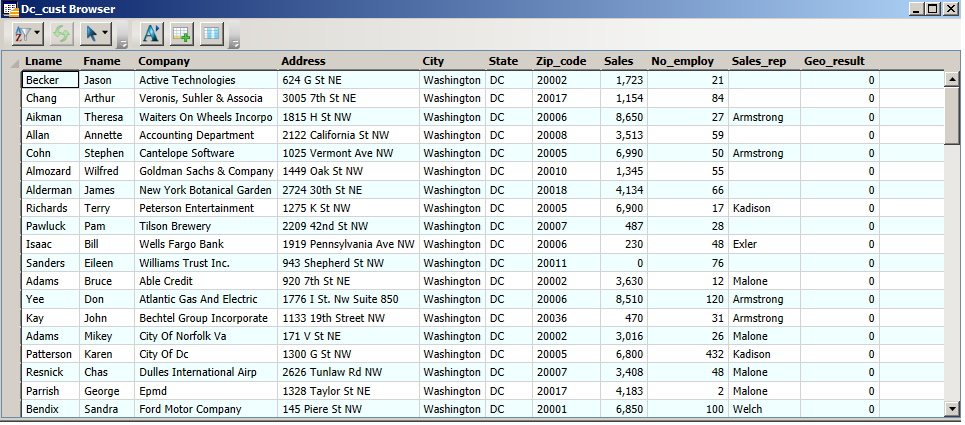The image size is (965, 425).
Task: Expand the first toolbar overflow options
Action: [x=122, y=43]
